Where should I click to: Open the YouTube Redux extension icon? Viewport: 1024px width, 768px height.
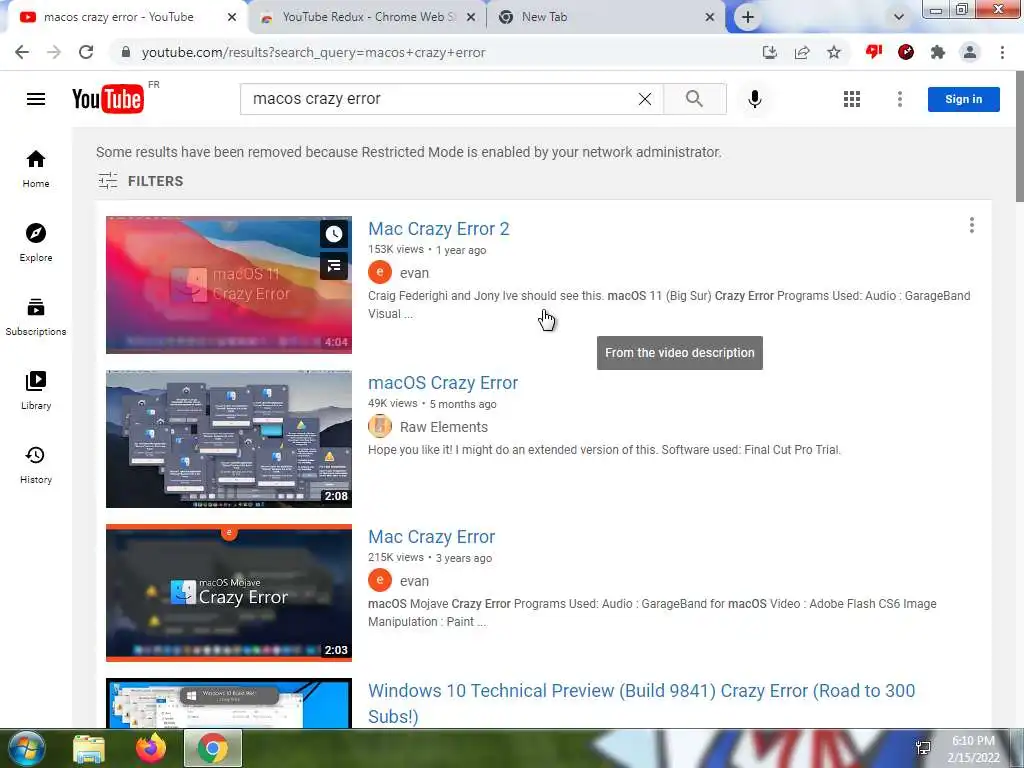coord(906,52)
